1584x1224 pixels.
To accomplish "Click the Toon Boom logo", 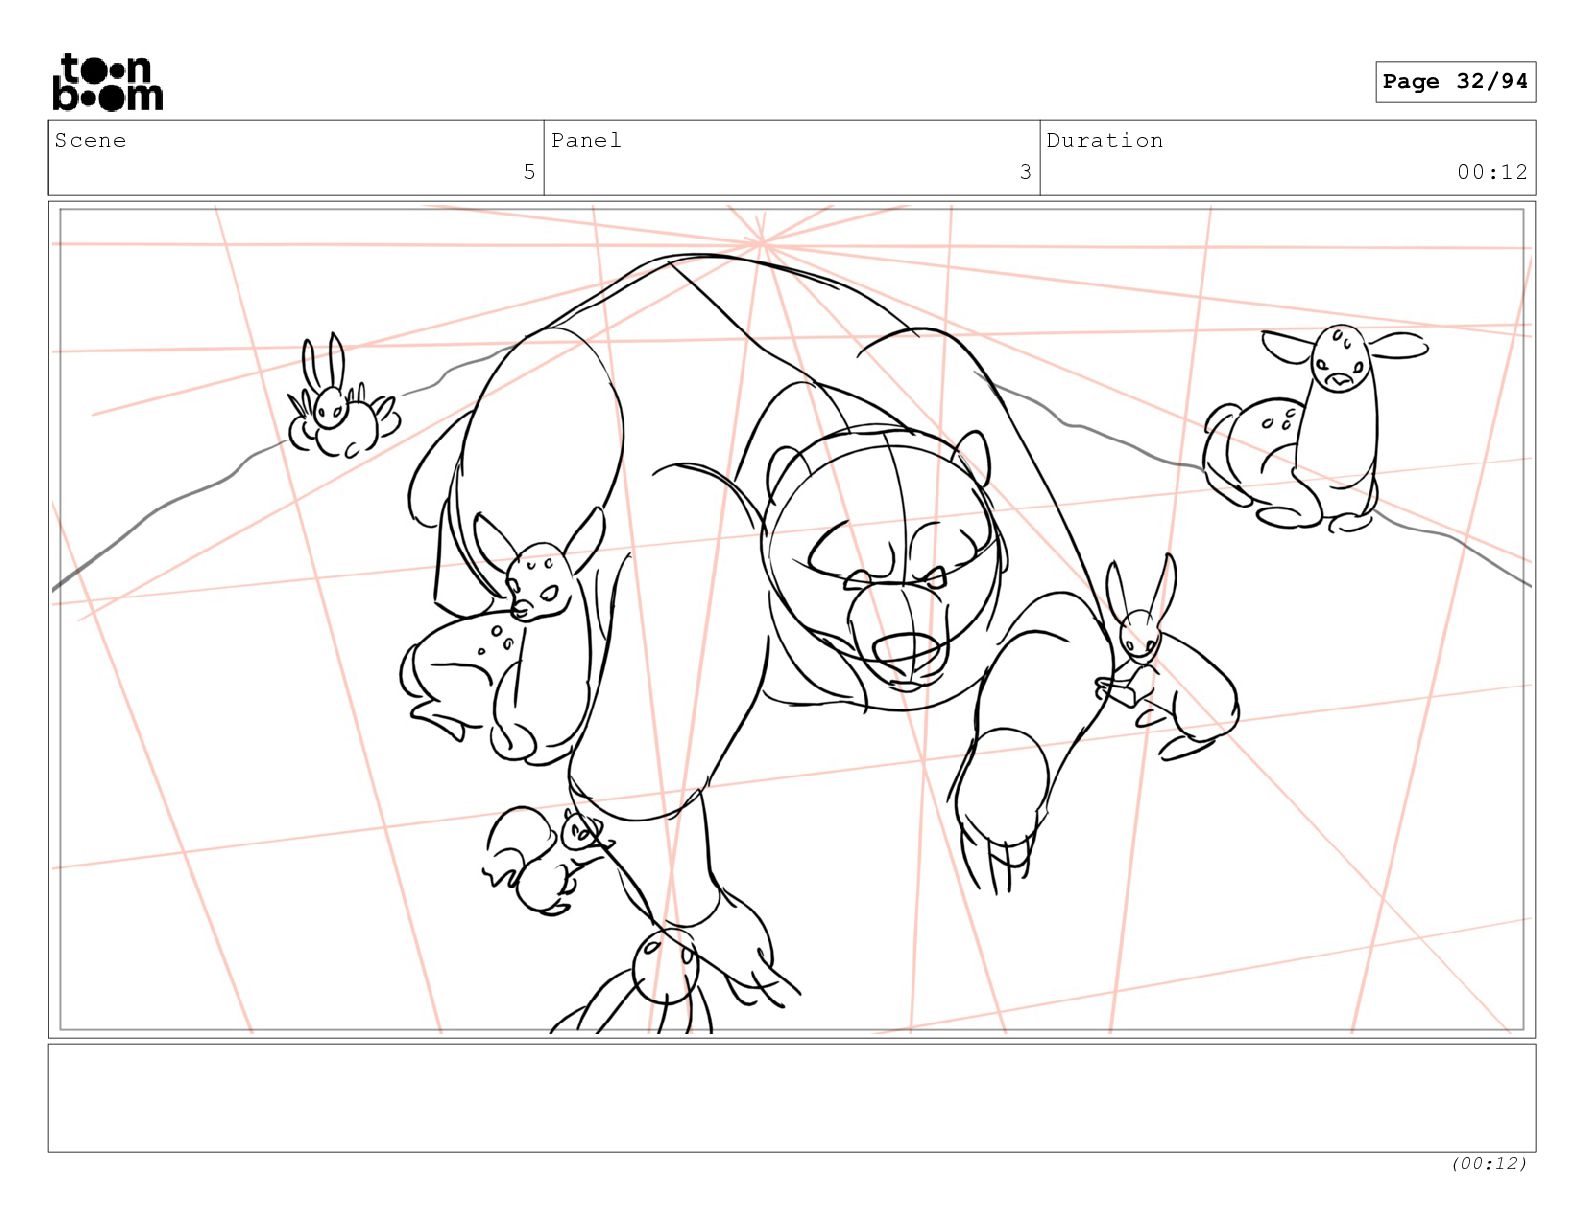I will tap(107, 82).
